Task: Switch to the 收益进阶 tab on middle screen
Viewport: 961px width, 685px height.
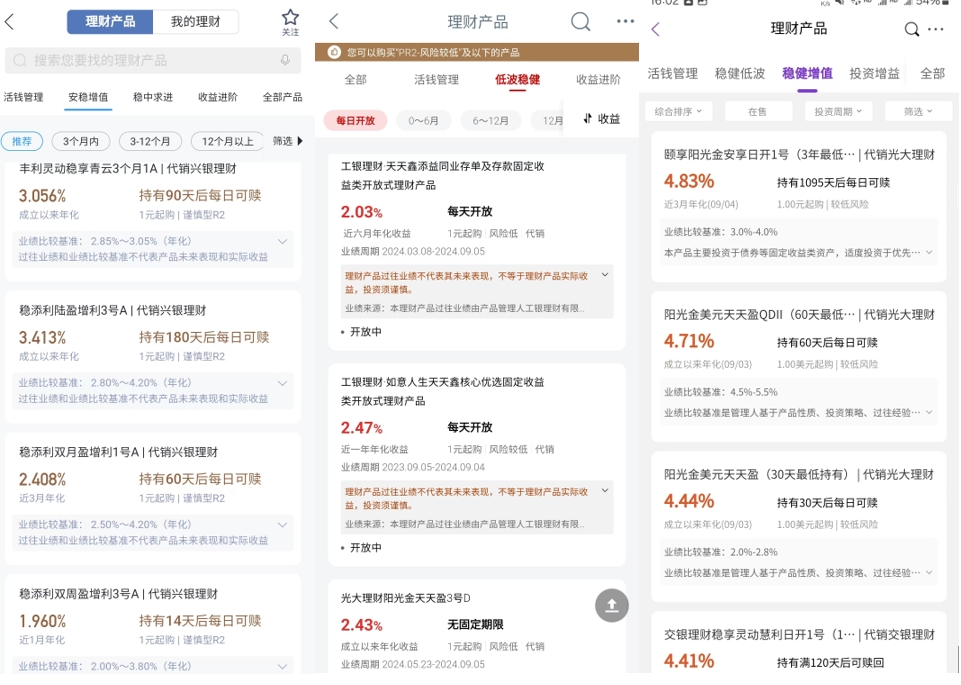Action: coord(596,80)
